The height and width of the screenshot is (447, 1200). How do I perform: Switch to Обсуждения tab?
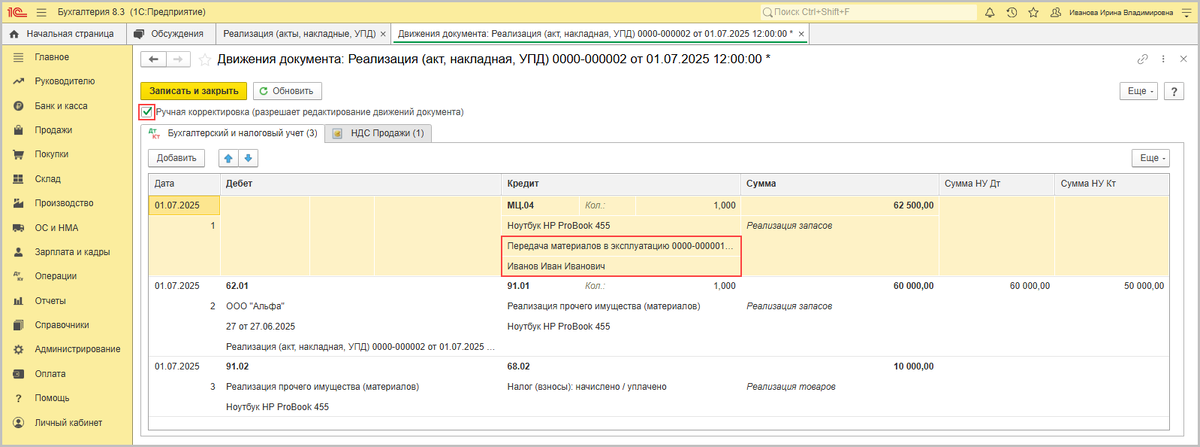click(x=169, y=34)
